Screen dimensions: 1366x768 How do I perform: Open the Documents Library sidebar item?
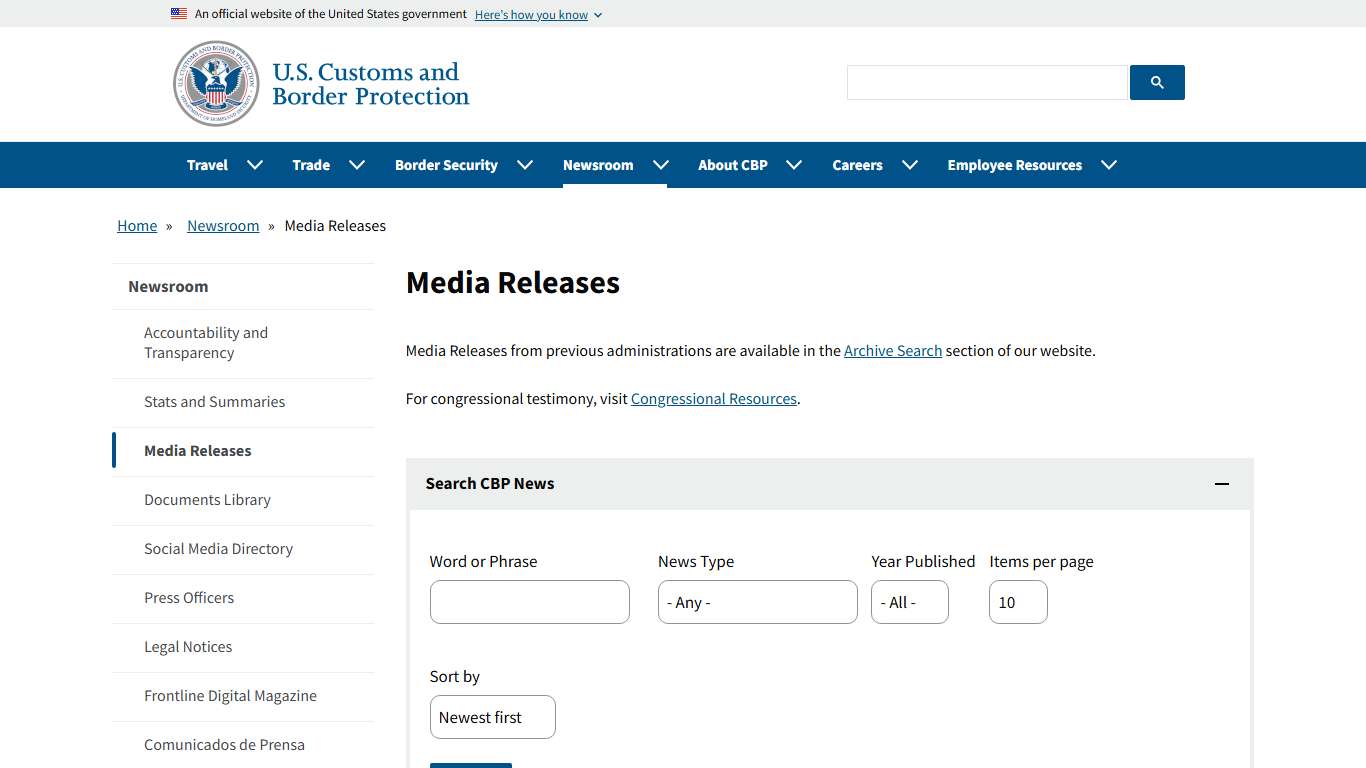(207, 500)
